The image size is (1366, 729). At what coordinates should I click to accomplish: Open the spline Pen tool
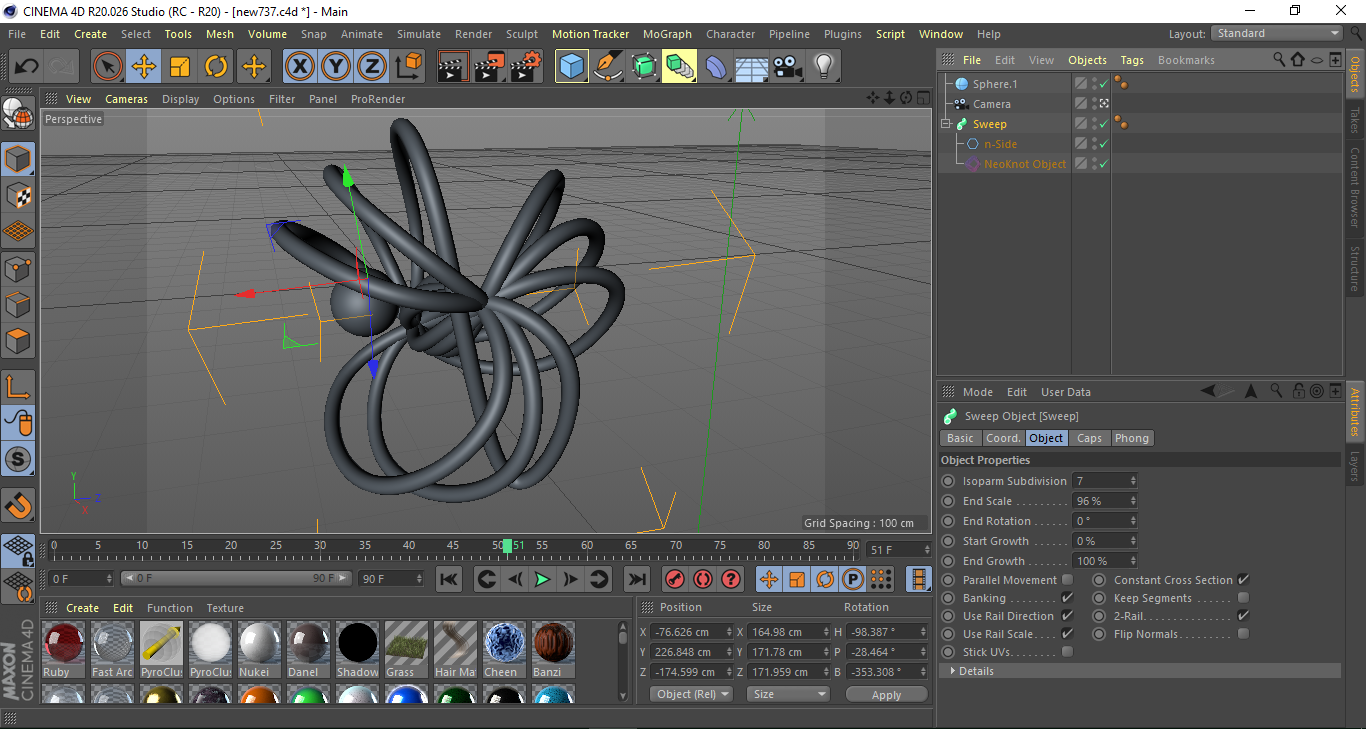608,67
